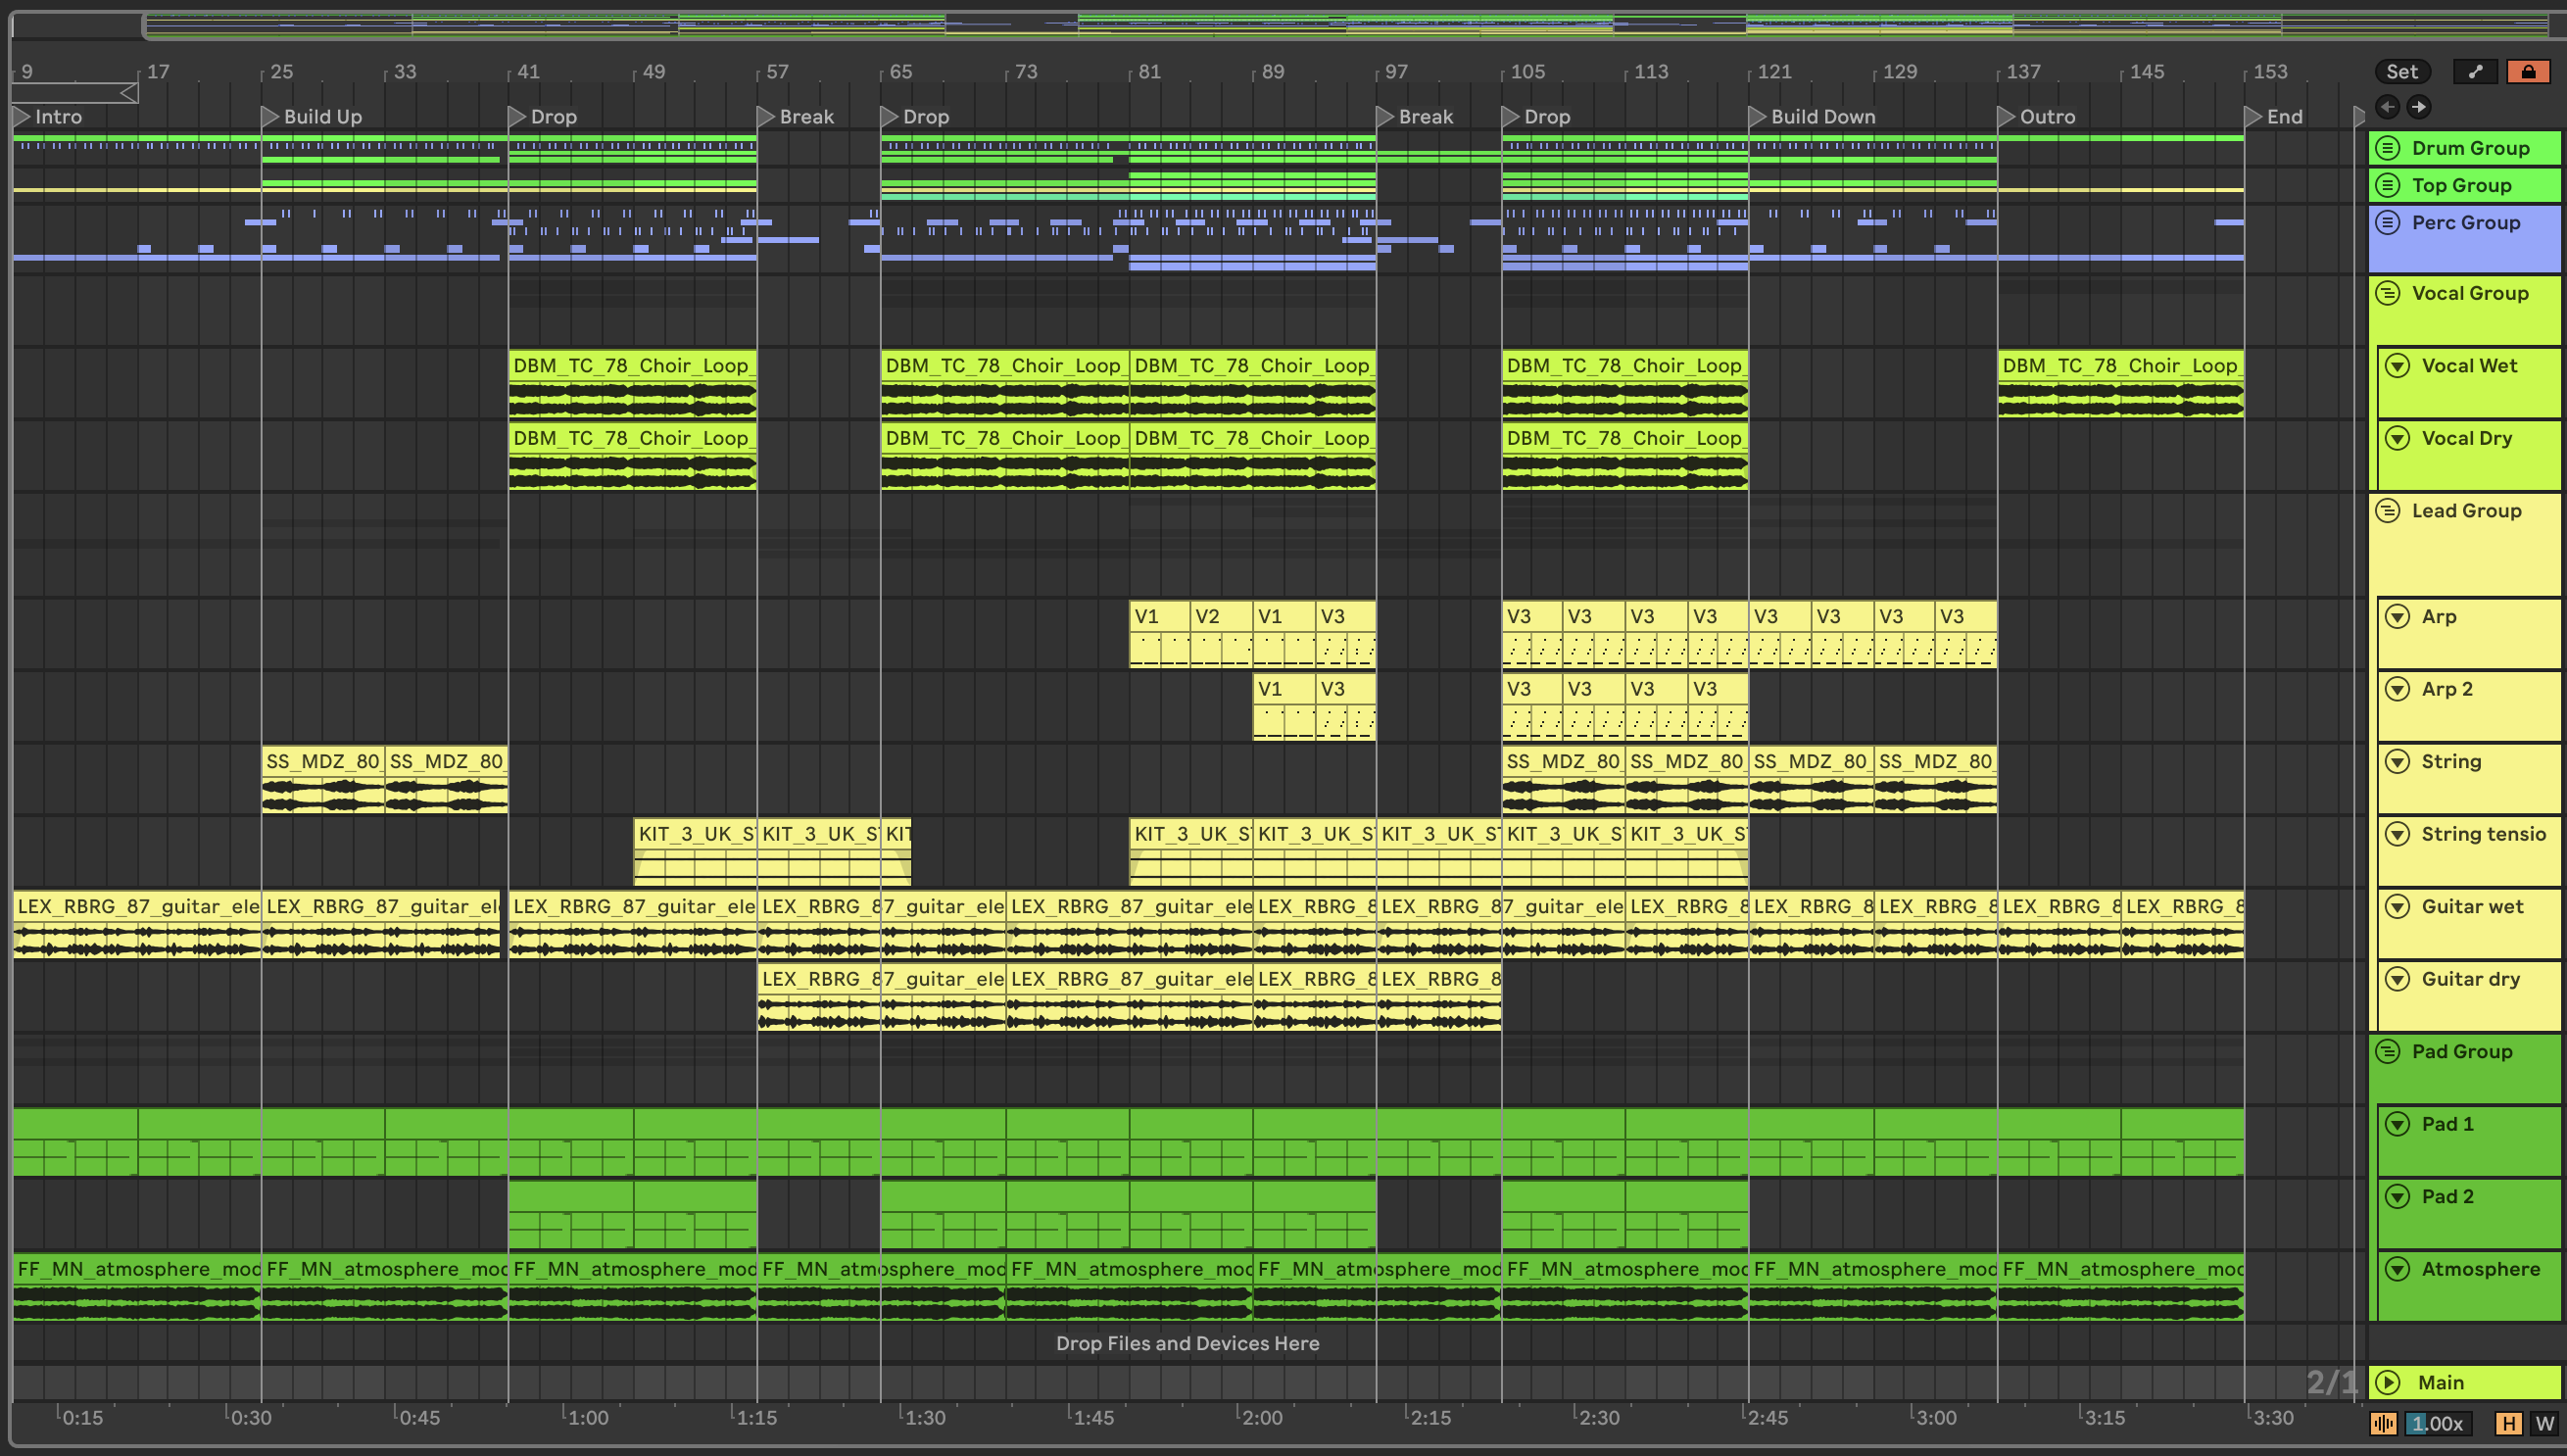Viewport: 2567px width, 1456px height.
Task: Select first FF_MN_atmosphere clip on Atmosphere track
Action: click(136, 1287)
